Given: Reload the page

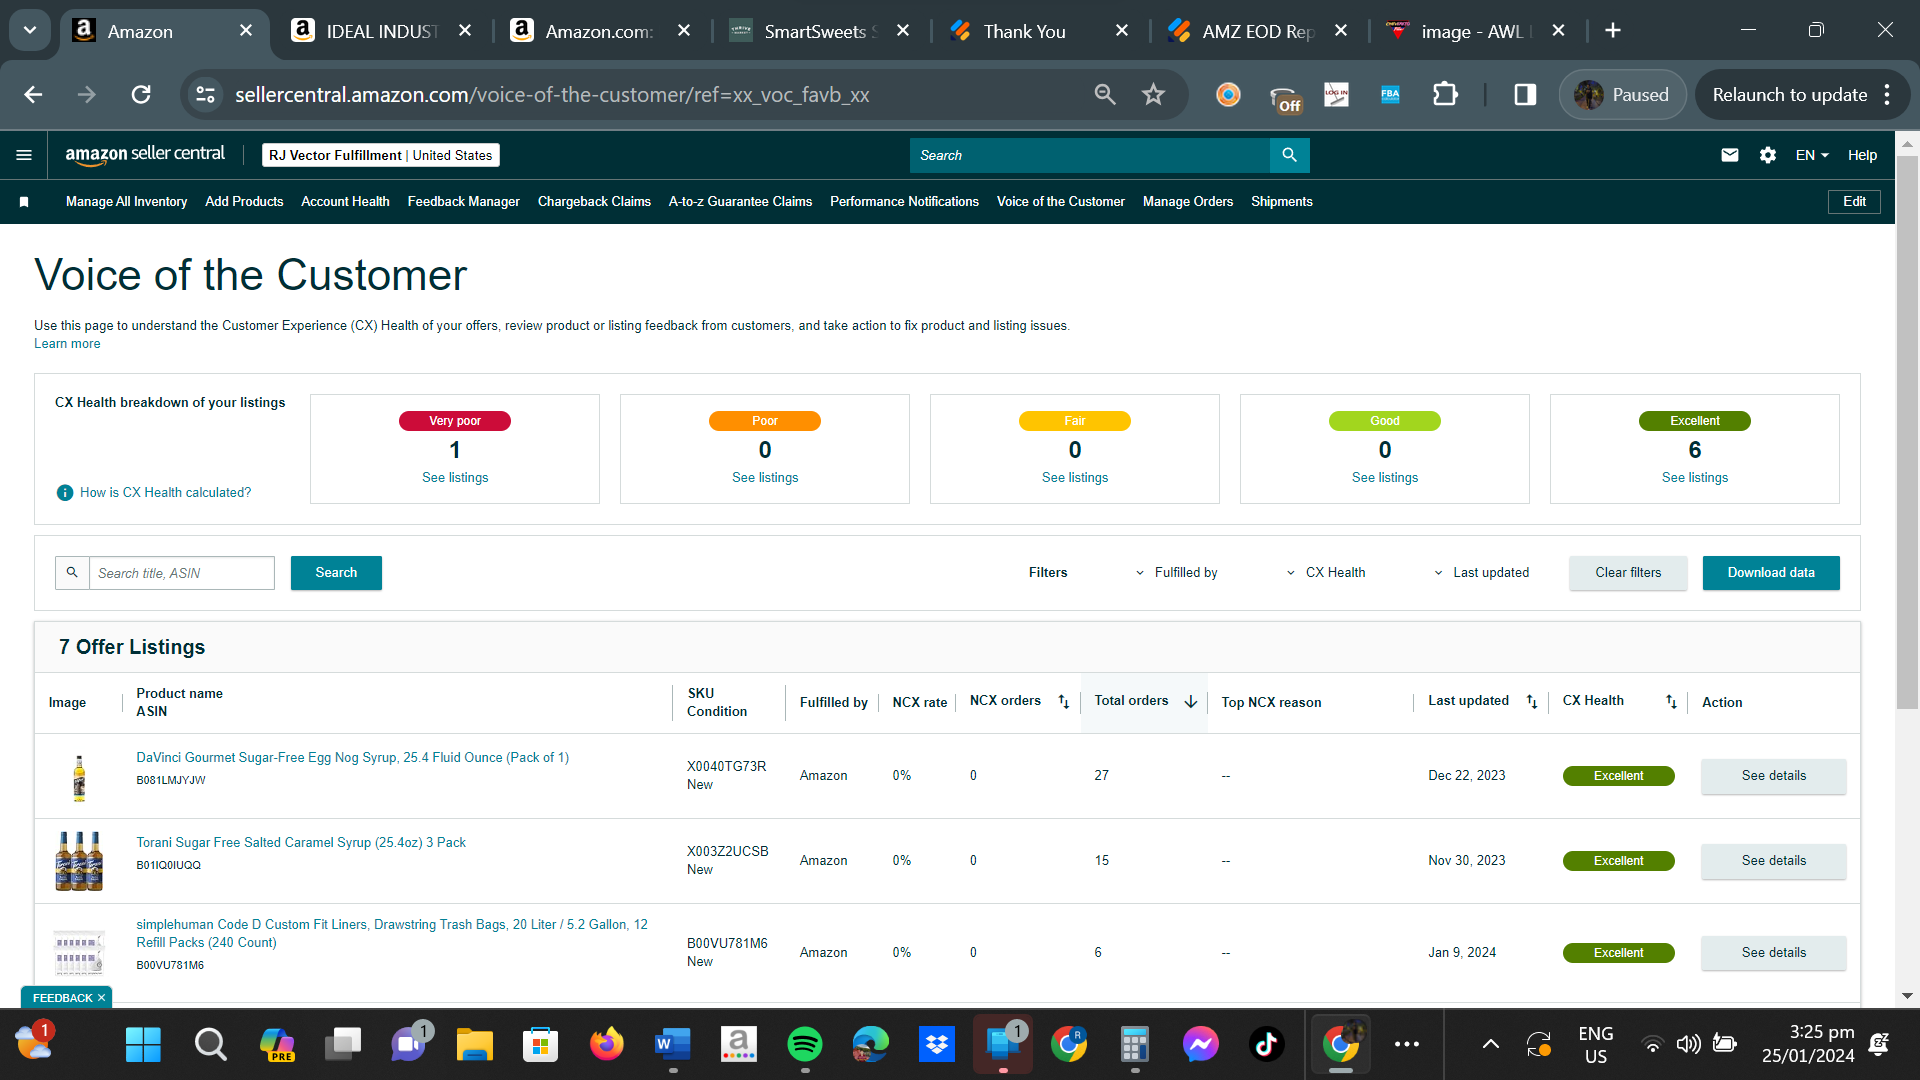Looking at the screenshot, I should pos(141,95).
